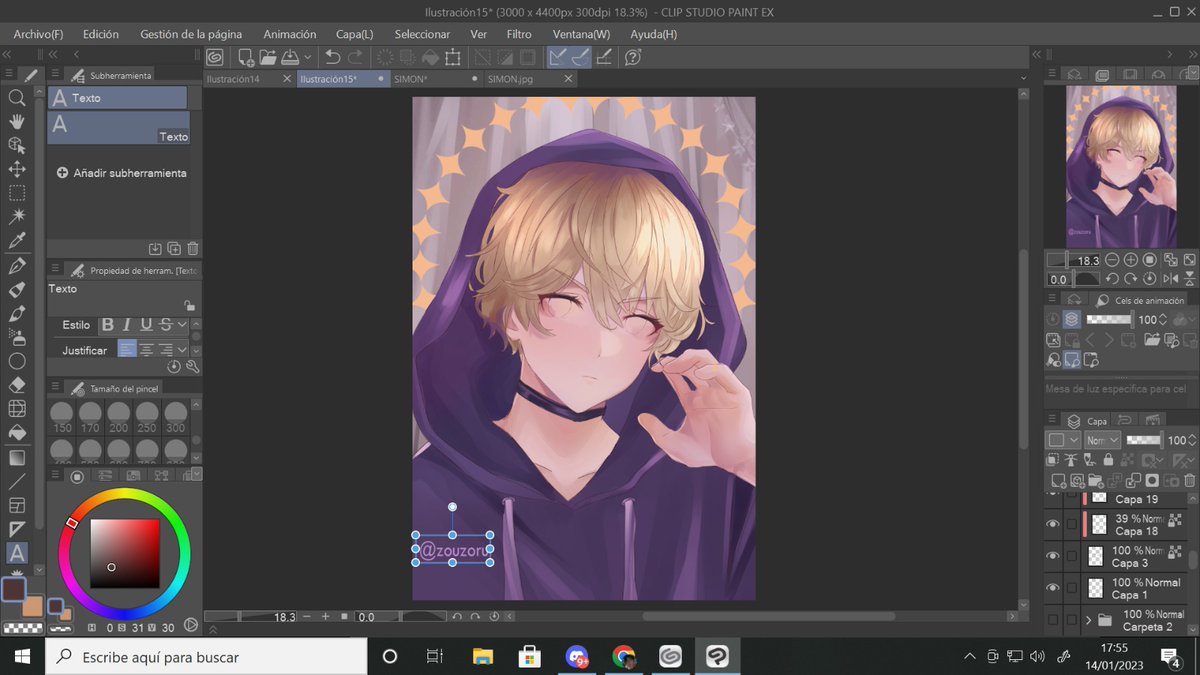Expand the Justificar options dropdown

[182, 350]
